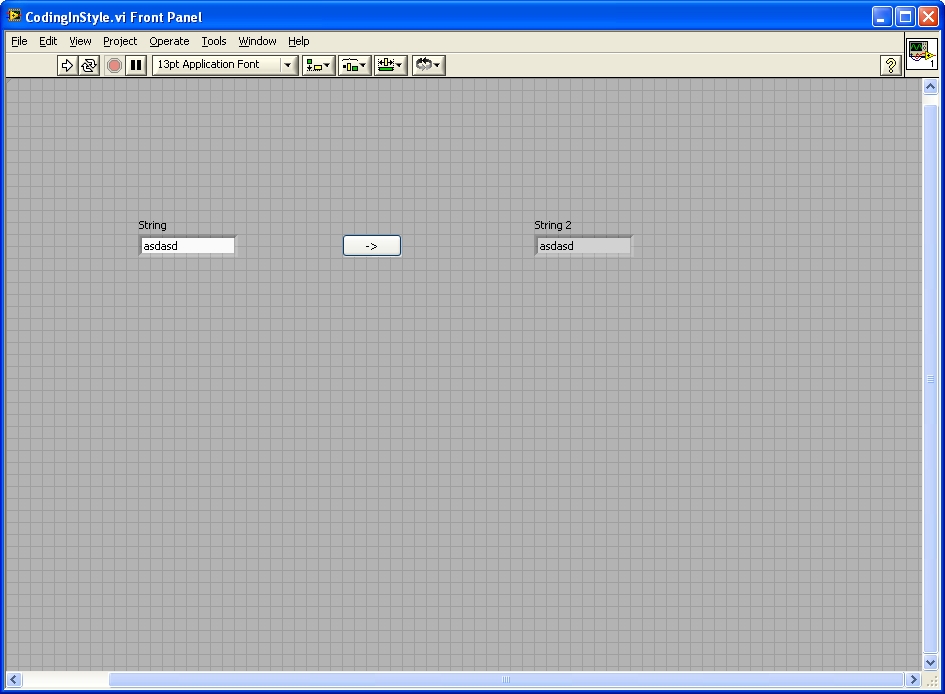Start Run Continuously mode

[x=89, y=65]
